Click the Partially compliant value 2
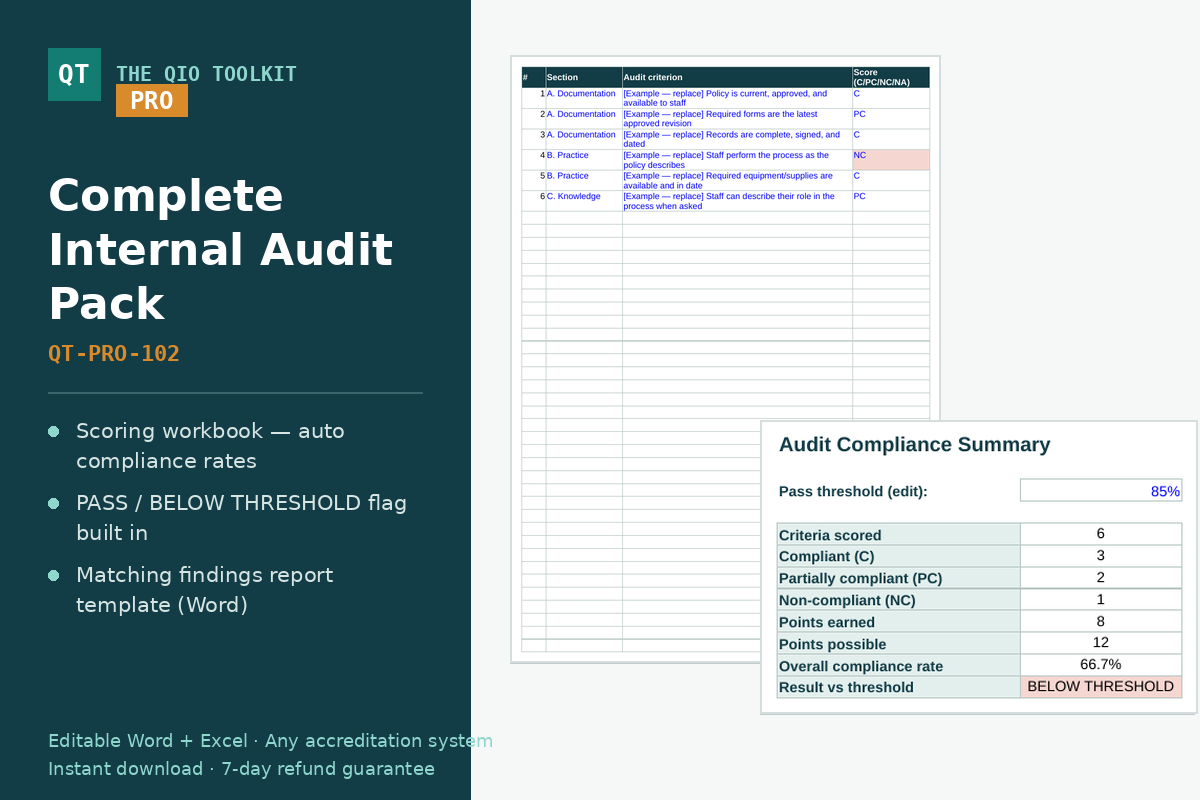The image size is (1200, 800). [x=1101, y=578]
